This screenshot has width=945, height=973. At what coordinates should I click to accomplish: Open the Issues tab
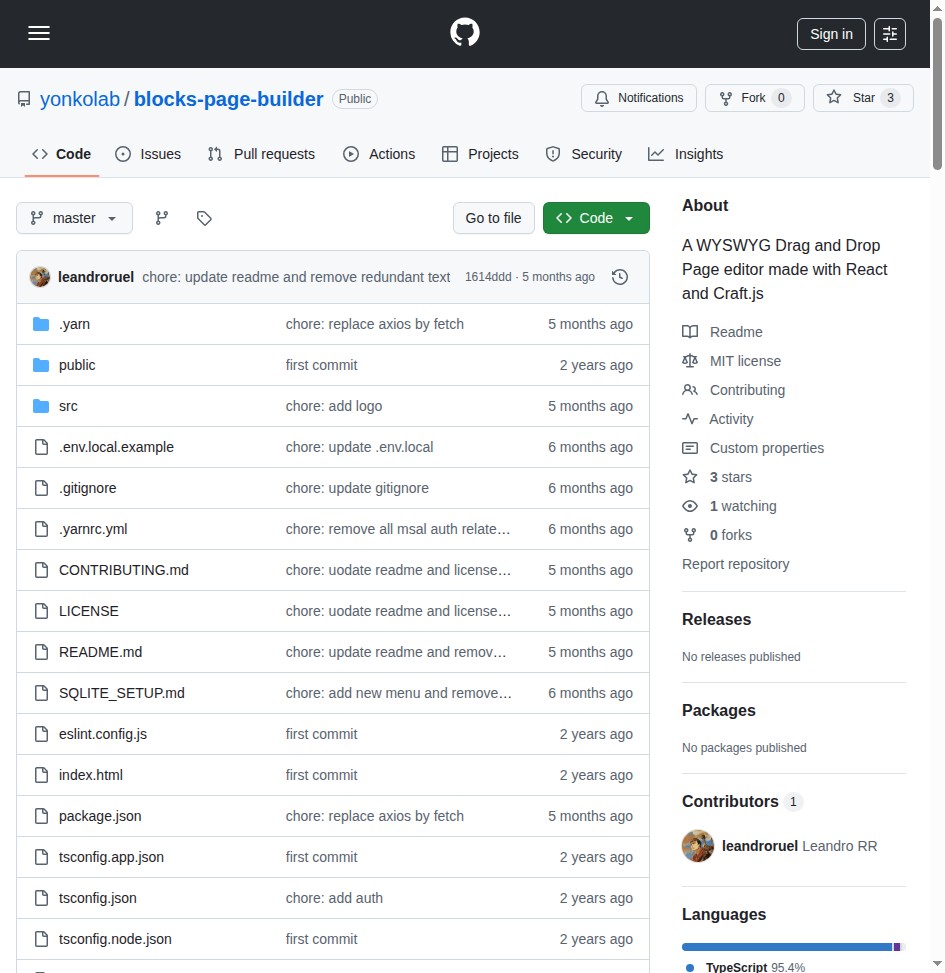(148, 154)
